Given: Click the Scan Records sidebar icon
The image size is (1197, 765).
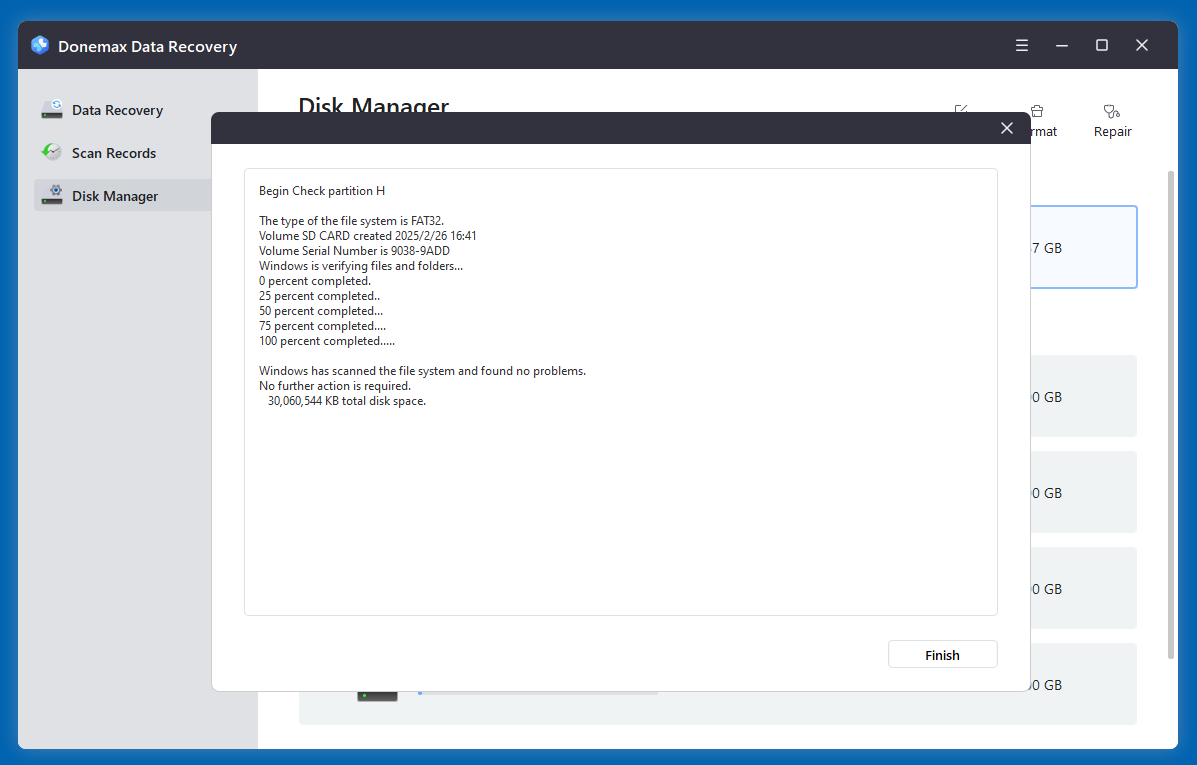Looking at the screenshot, I should (x=51, y=152).
